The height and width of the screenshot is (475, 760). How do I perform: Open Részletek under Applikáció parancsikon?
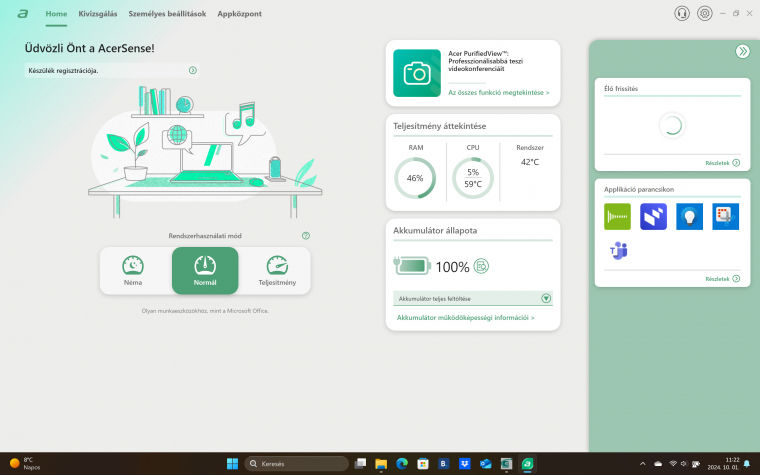[722, 279]
